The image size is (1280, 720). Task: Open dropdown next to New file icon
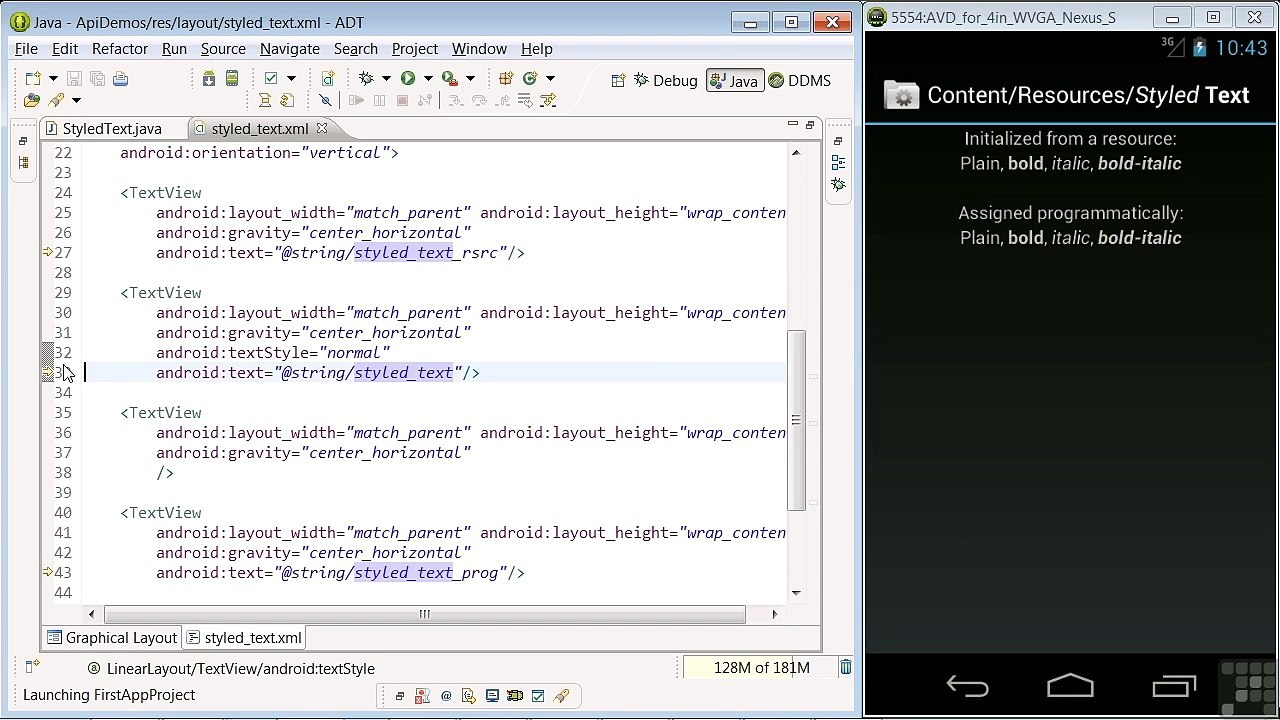(52, 78)
